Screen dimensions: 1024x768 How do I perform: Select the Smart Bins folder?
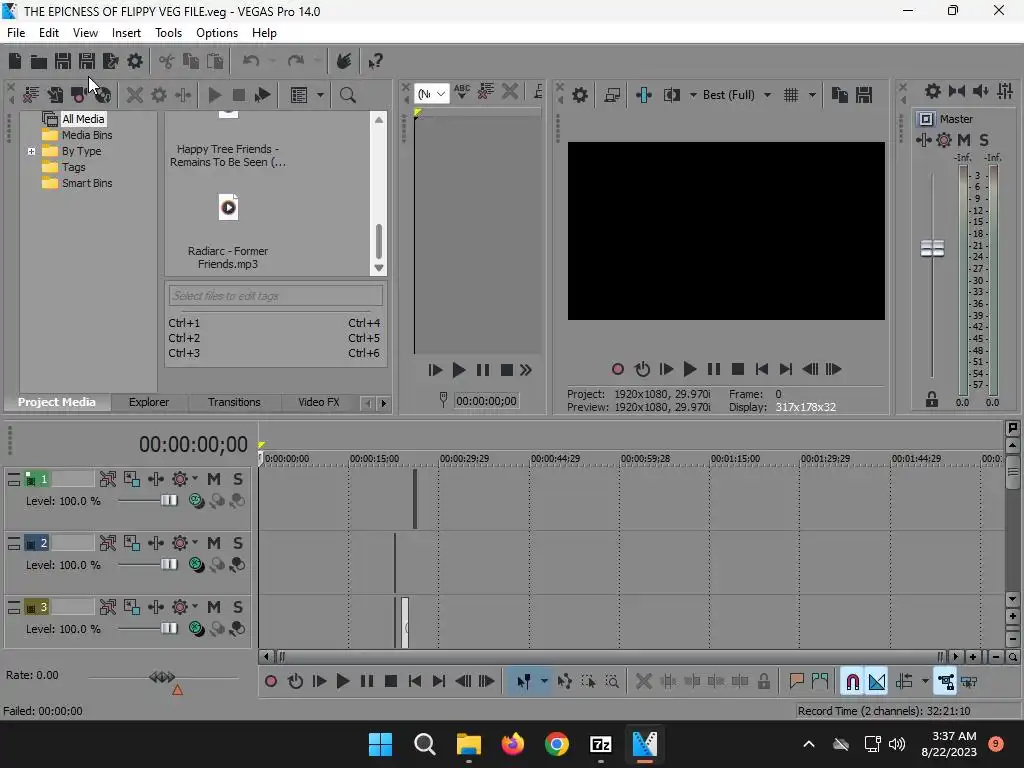[87, 184]
